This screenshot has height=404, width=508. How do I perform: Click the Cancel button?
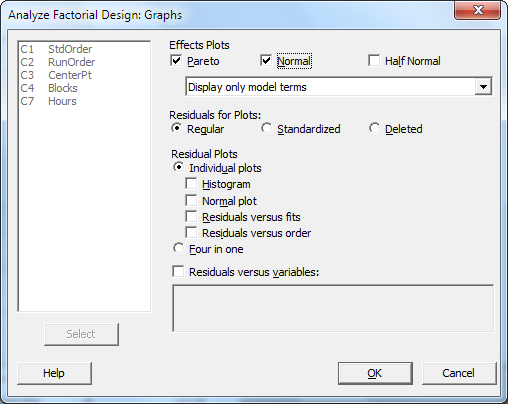pyautogui.click(x=459, y=373)
